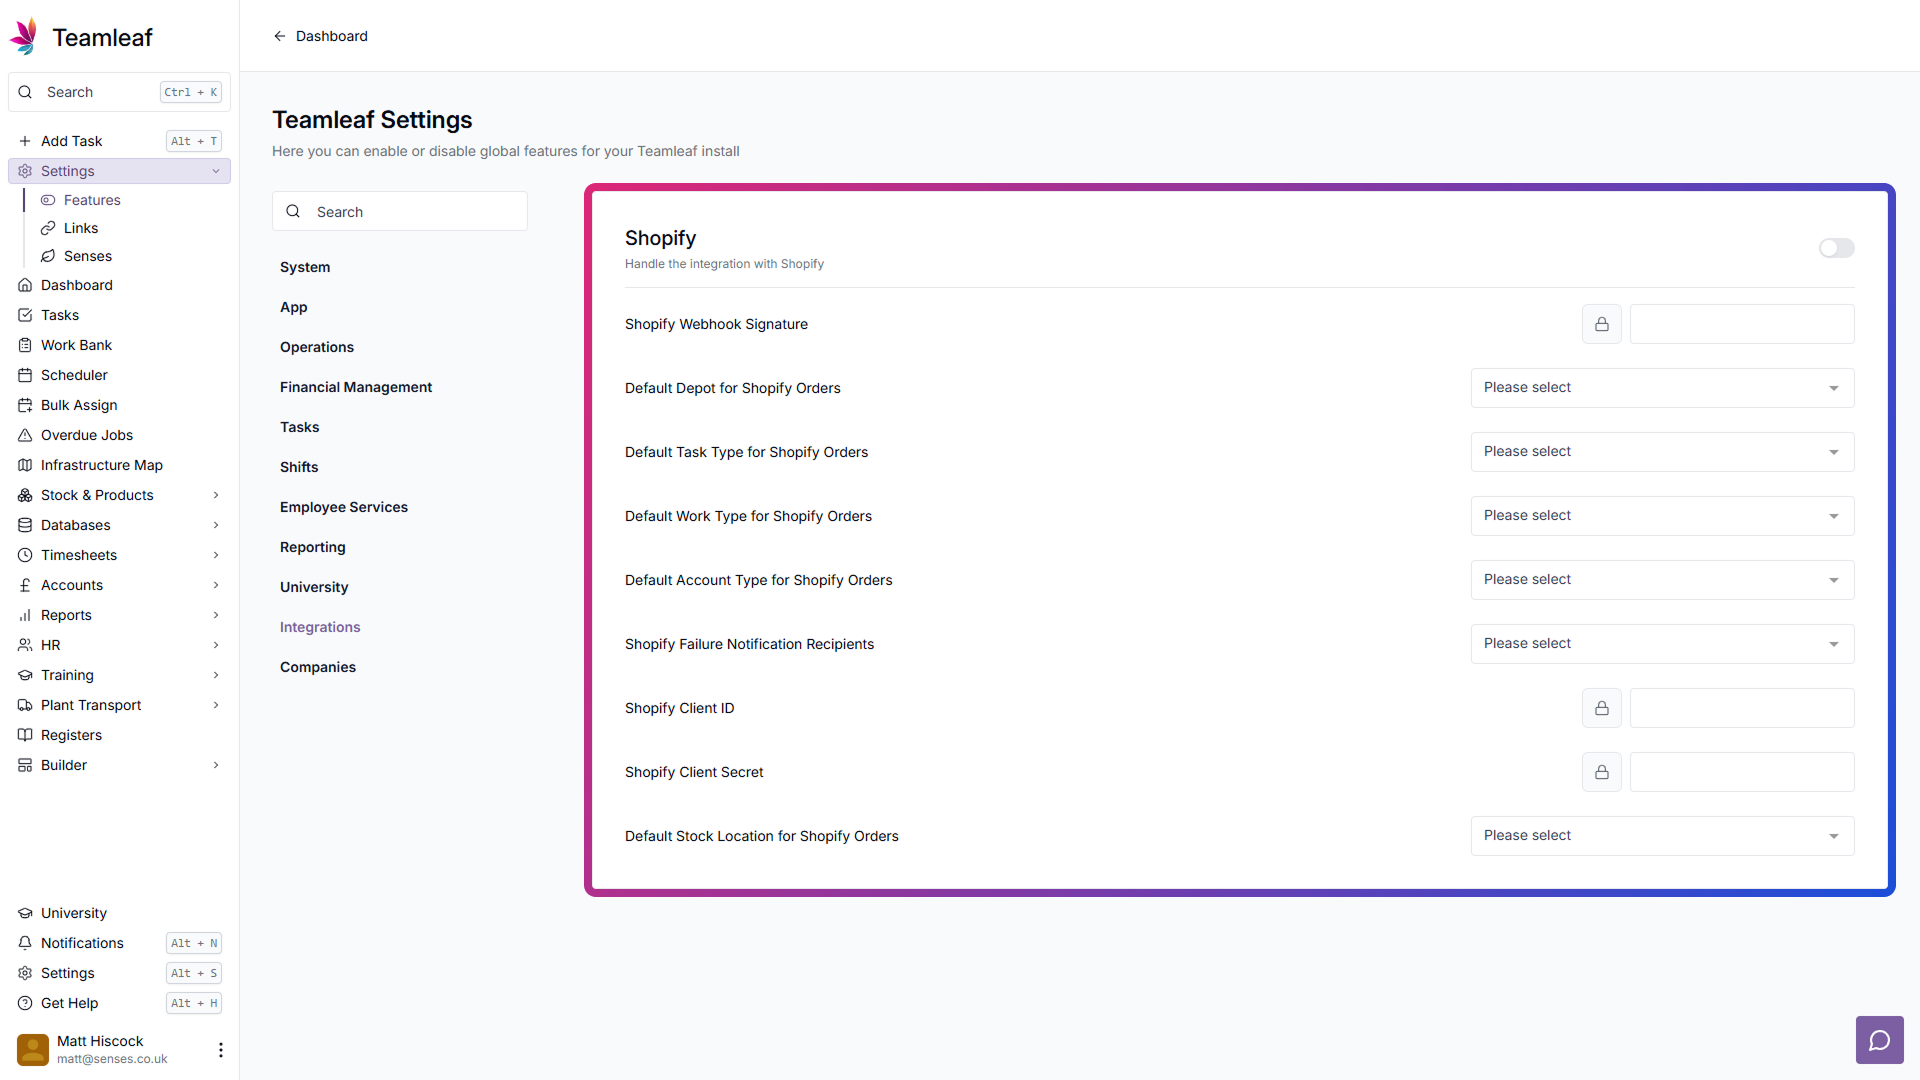Click the lock icon for Shopify Client Secret
The width and height of the screenshot is (1920, 1080).
(x=1601, y=772)
